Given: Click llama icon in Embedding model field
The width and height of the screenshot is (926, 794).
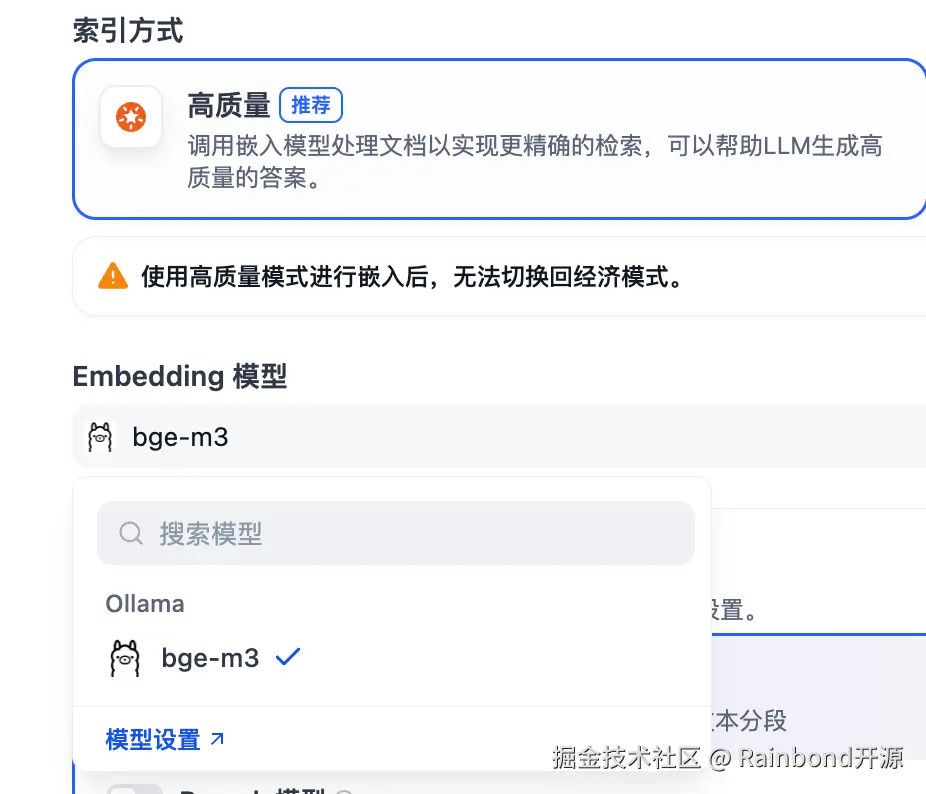Looking at the screenshot, I should (100, 437).
